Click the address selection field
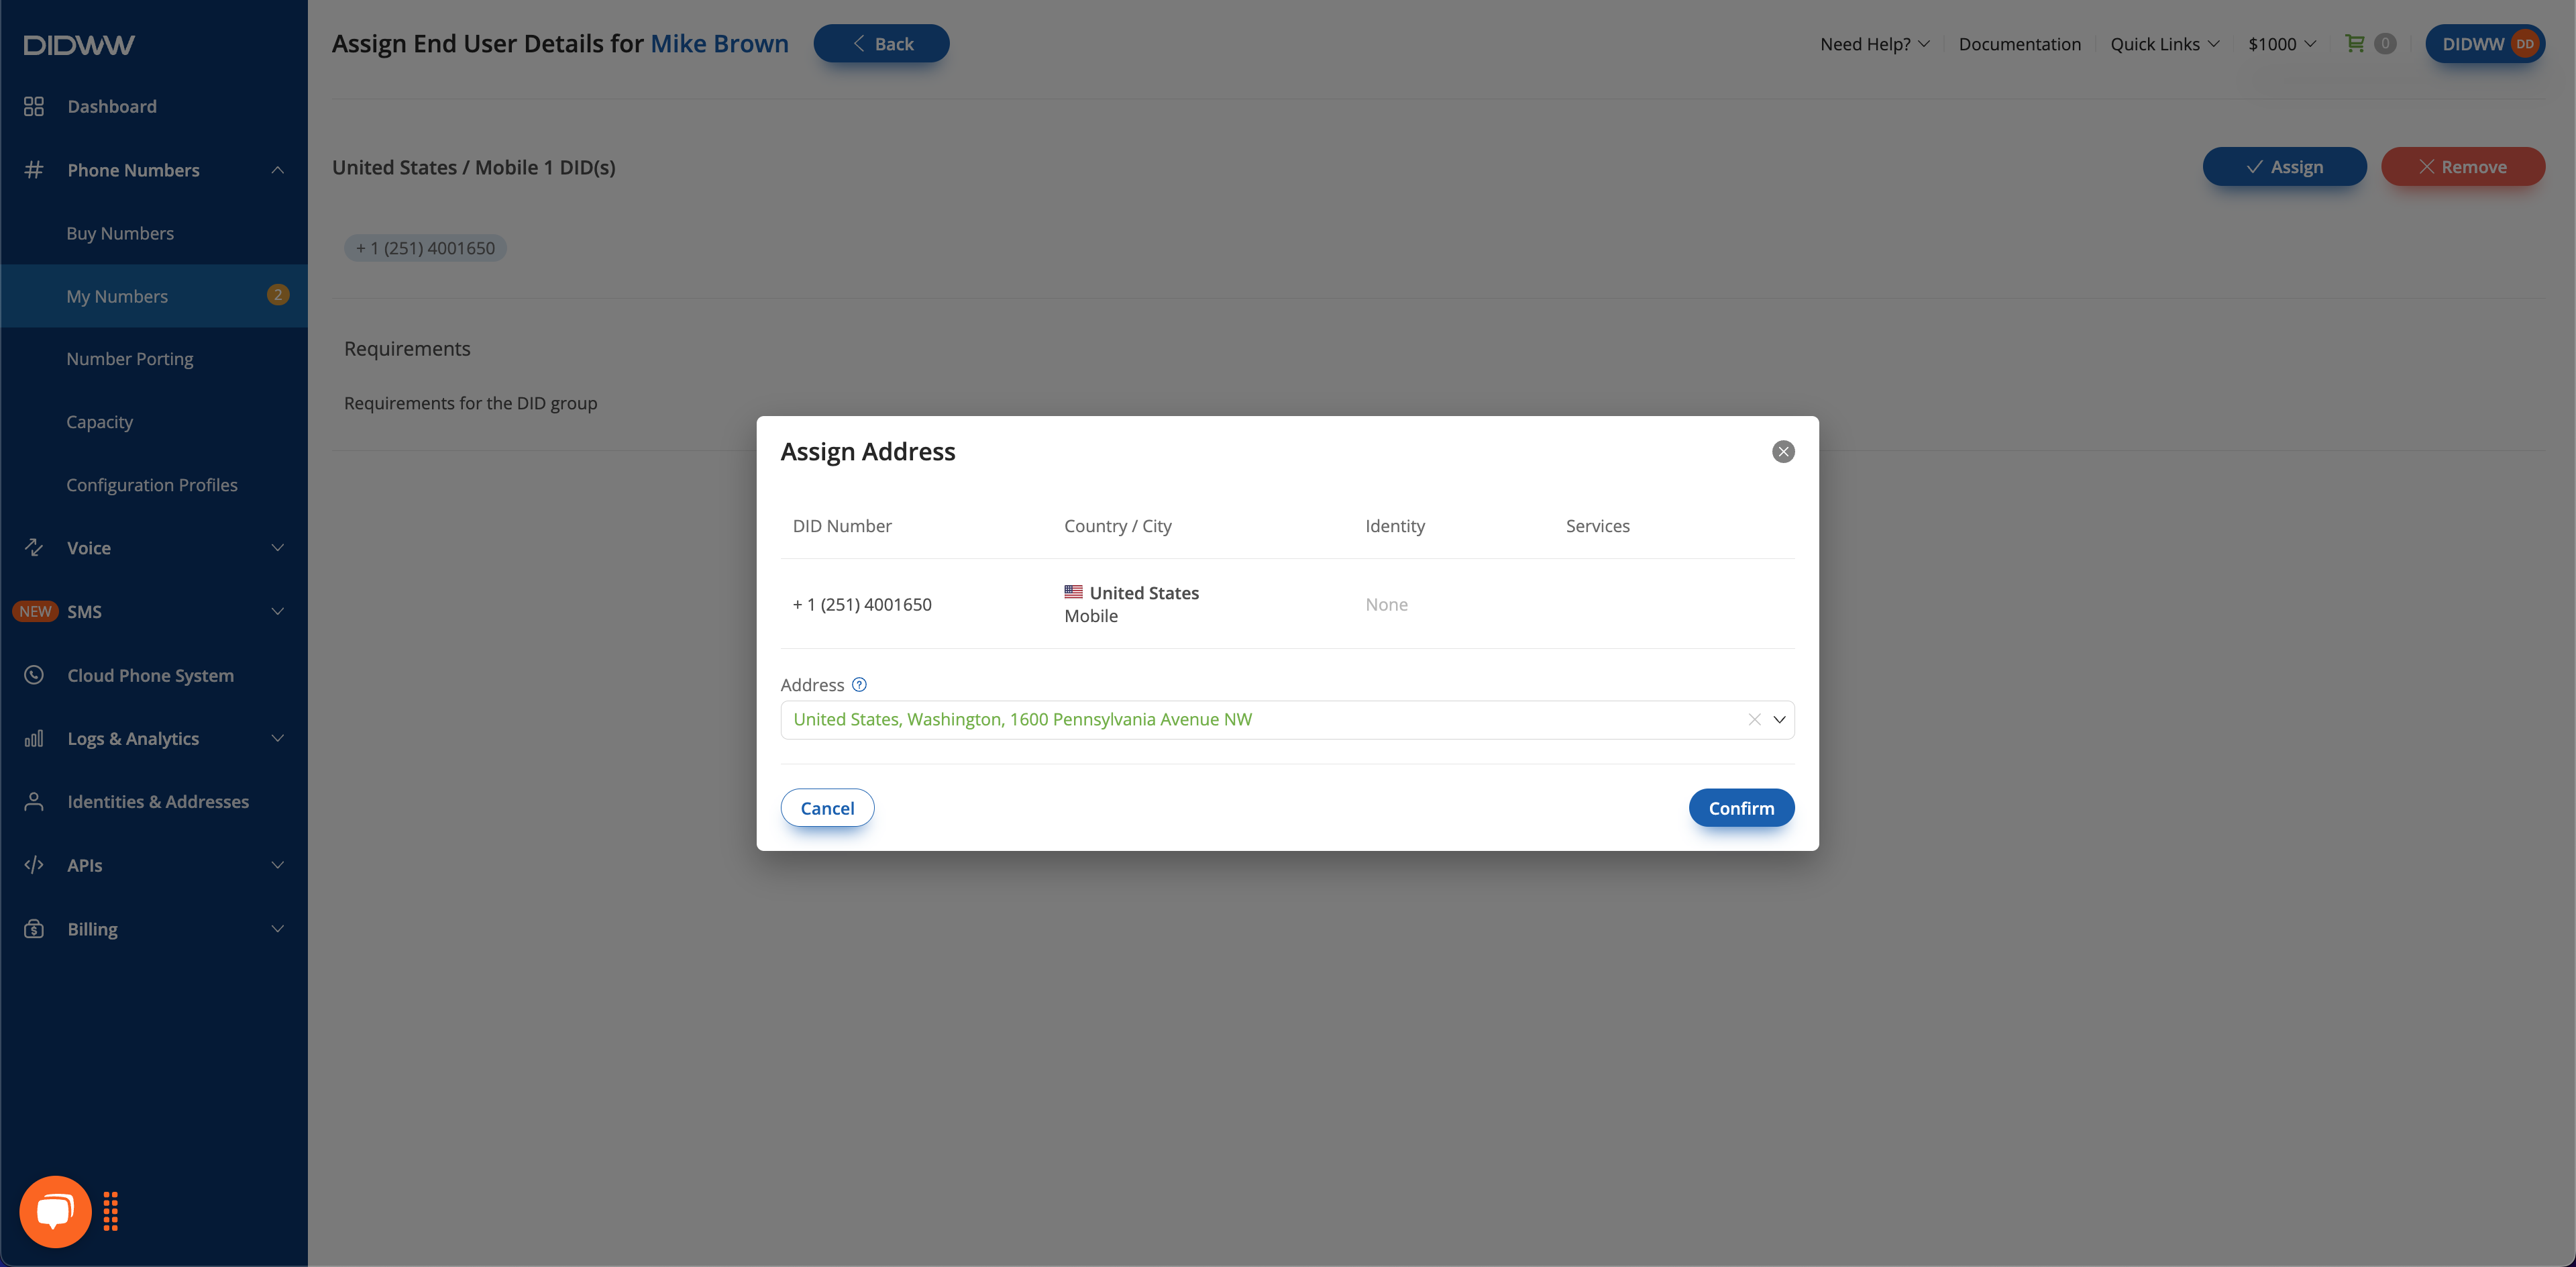The image size is (2576, 1267). coord(1287,720)
